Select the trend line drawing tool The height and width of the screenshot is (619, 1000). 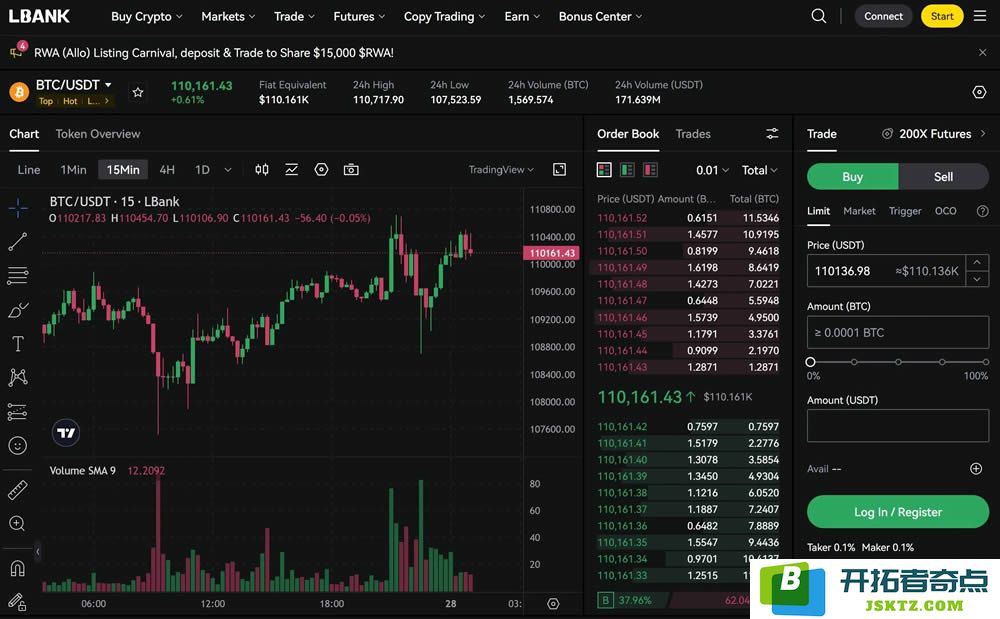[18, 242]
